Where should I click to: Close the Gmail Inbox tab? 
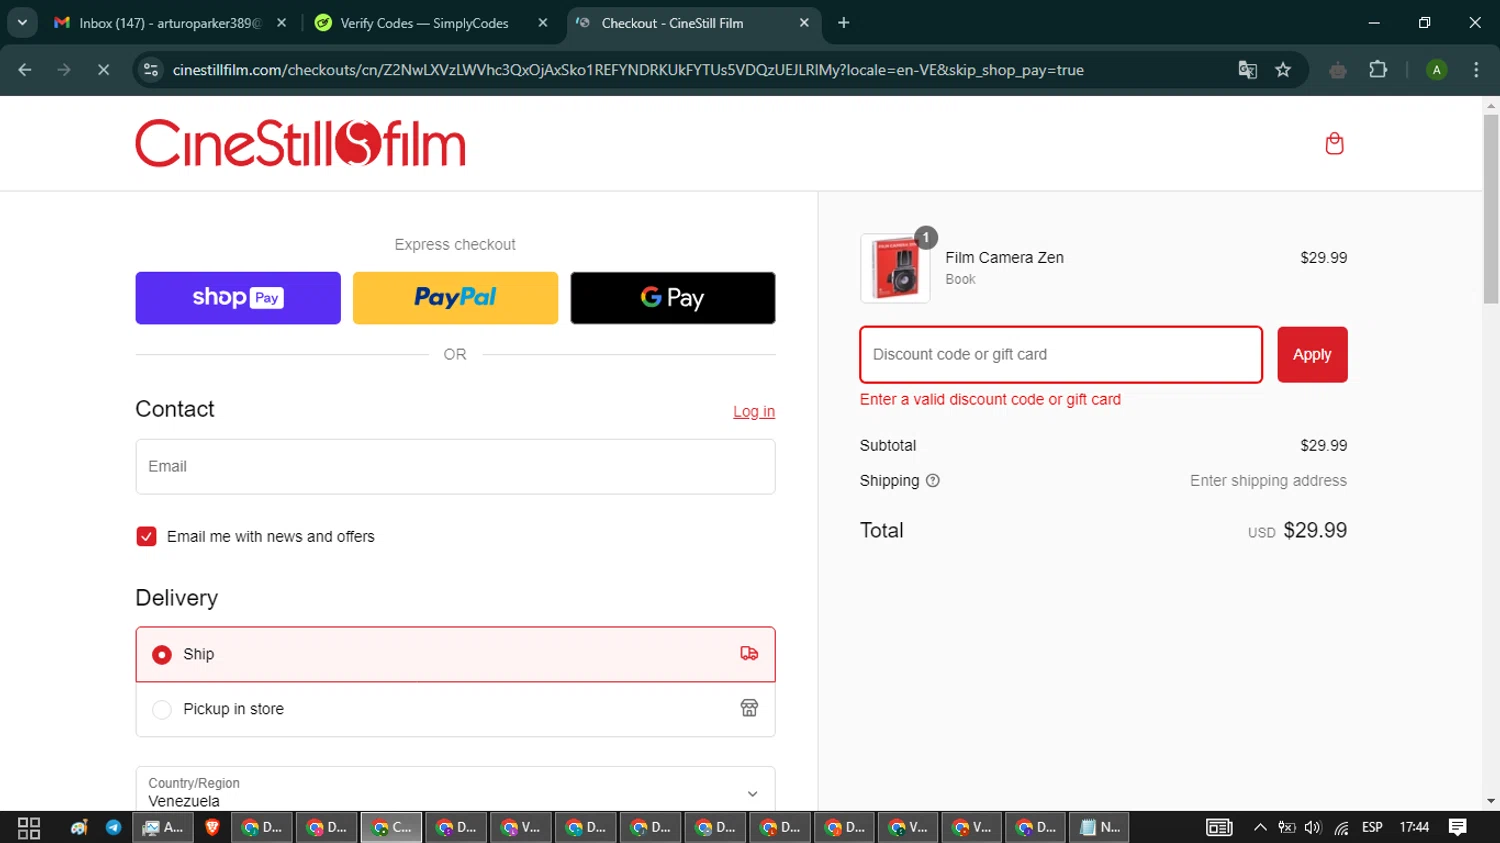pyautogui.click(x=281, y=23)
